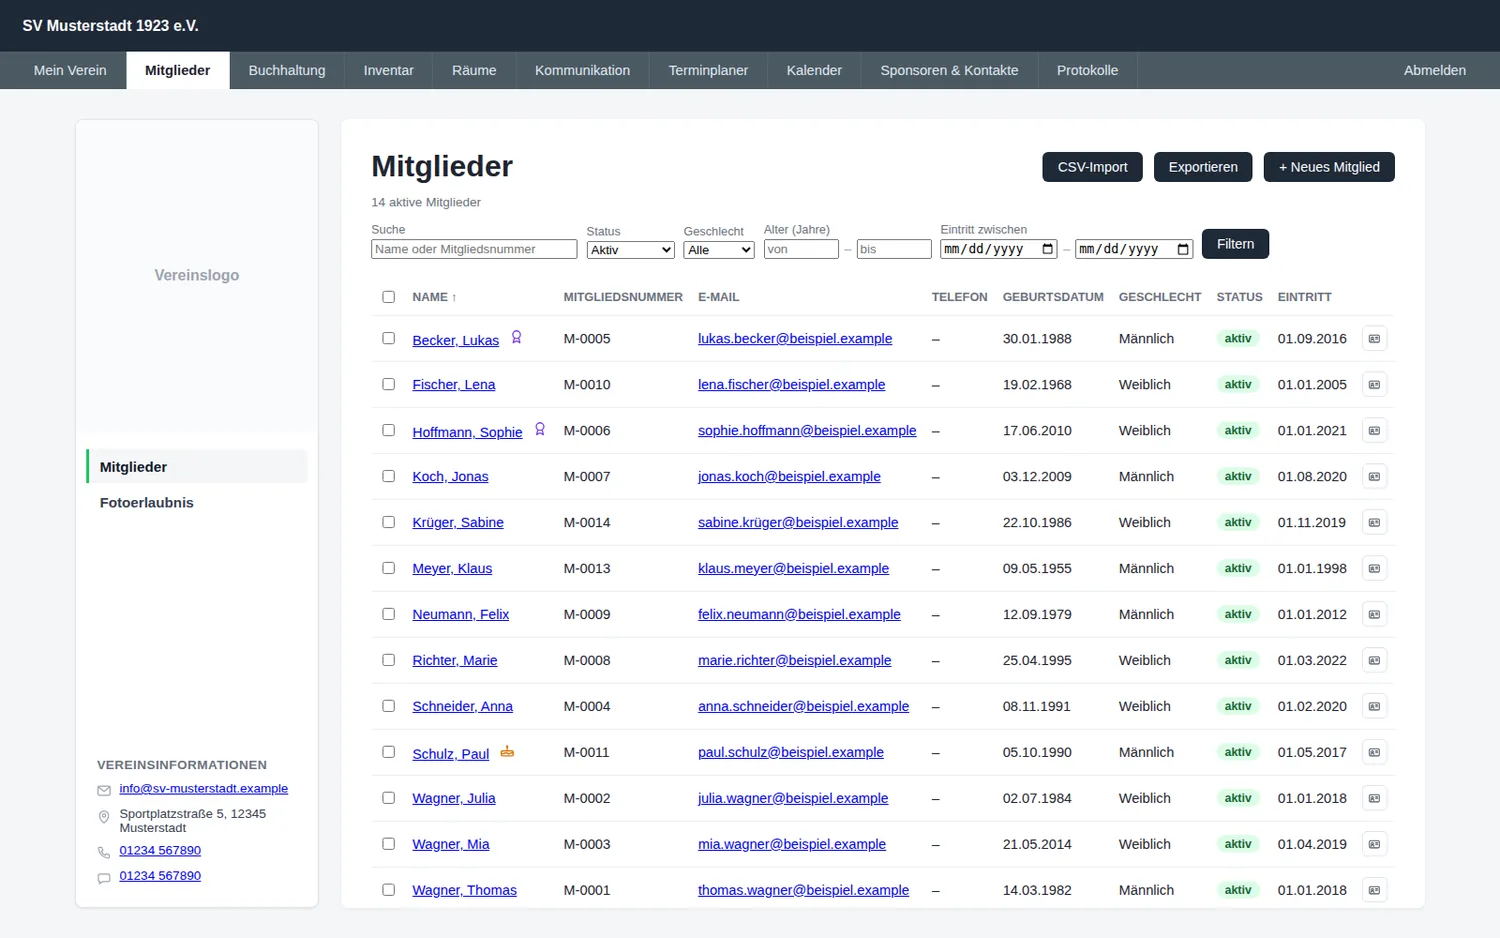Viewport: 1500px width, 938px height.
Task: Tick the checkbox for Wagner, Thomas
Action: [389, 891]
